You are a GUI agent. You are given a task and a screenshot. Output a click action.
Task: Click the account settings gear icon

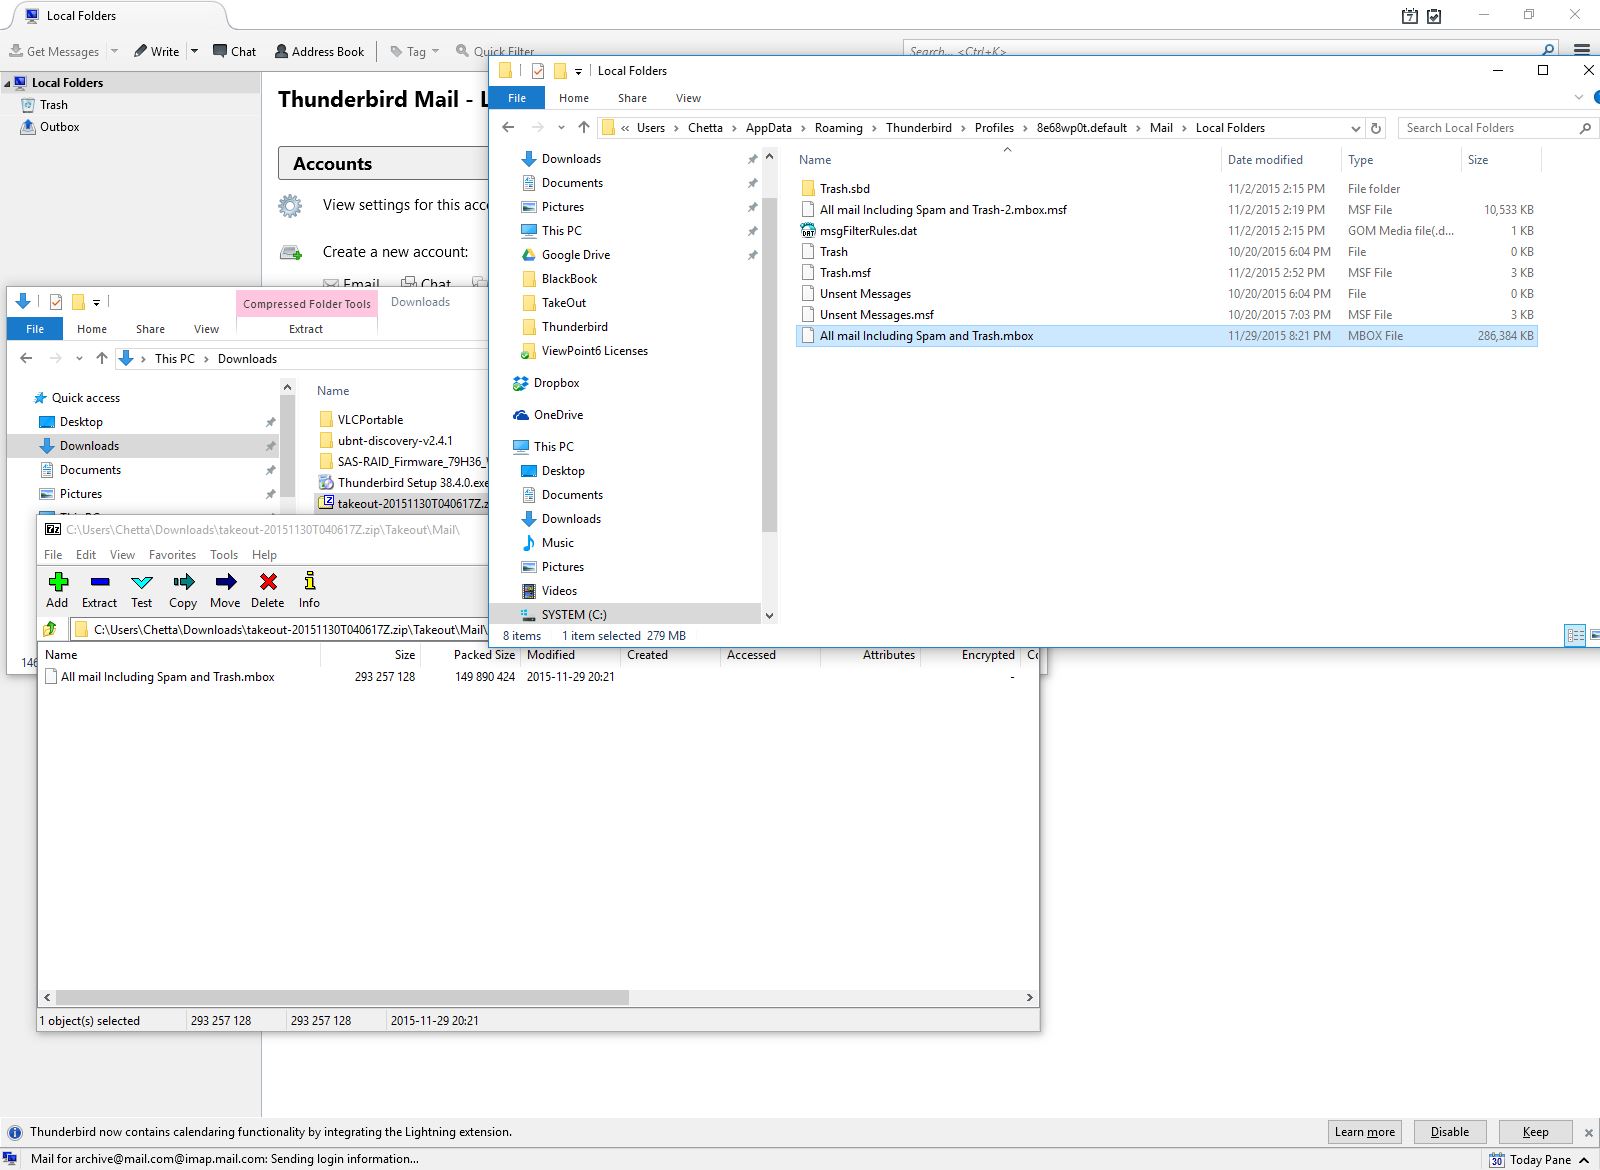290,206
